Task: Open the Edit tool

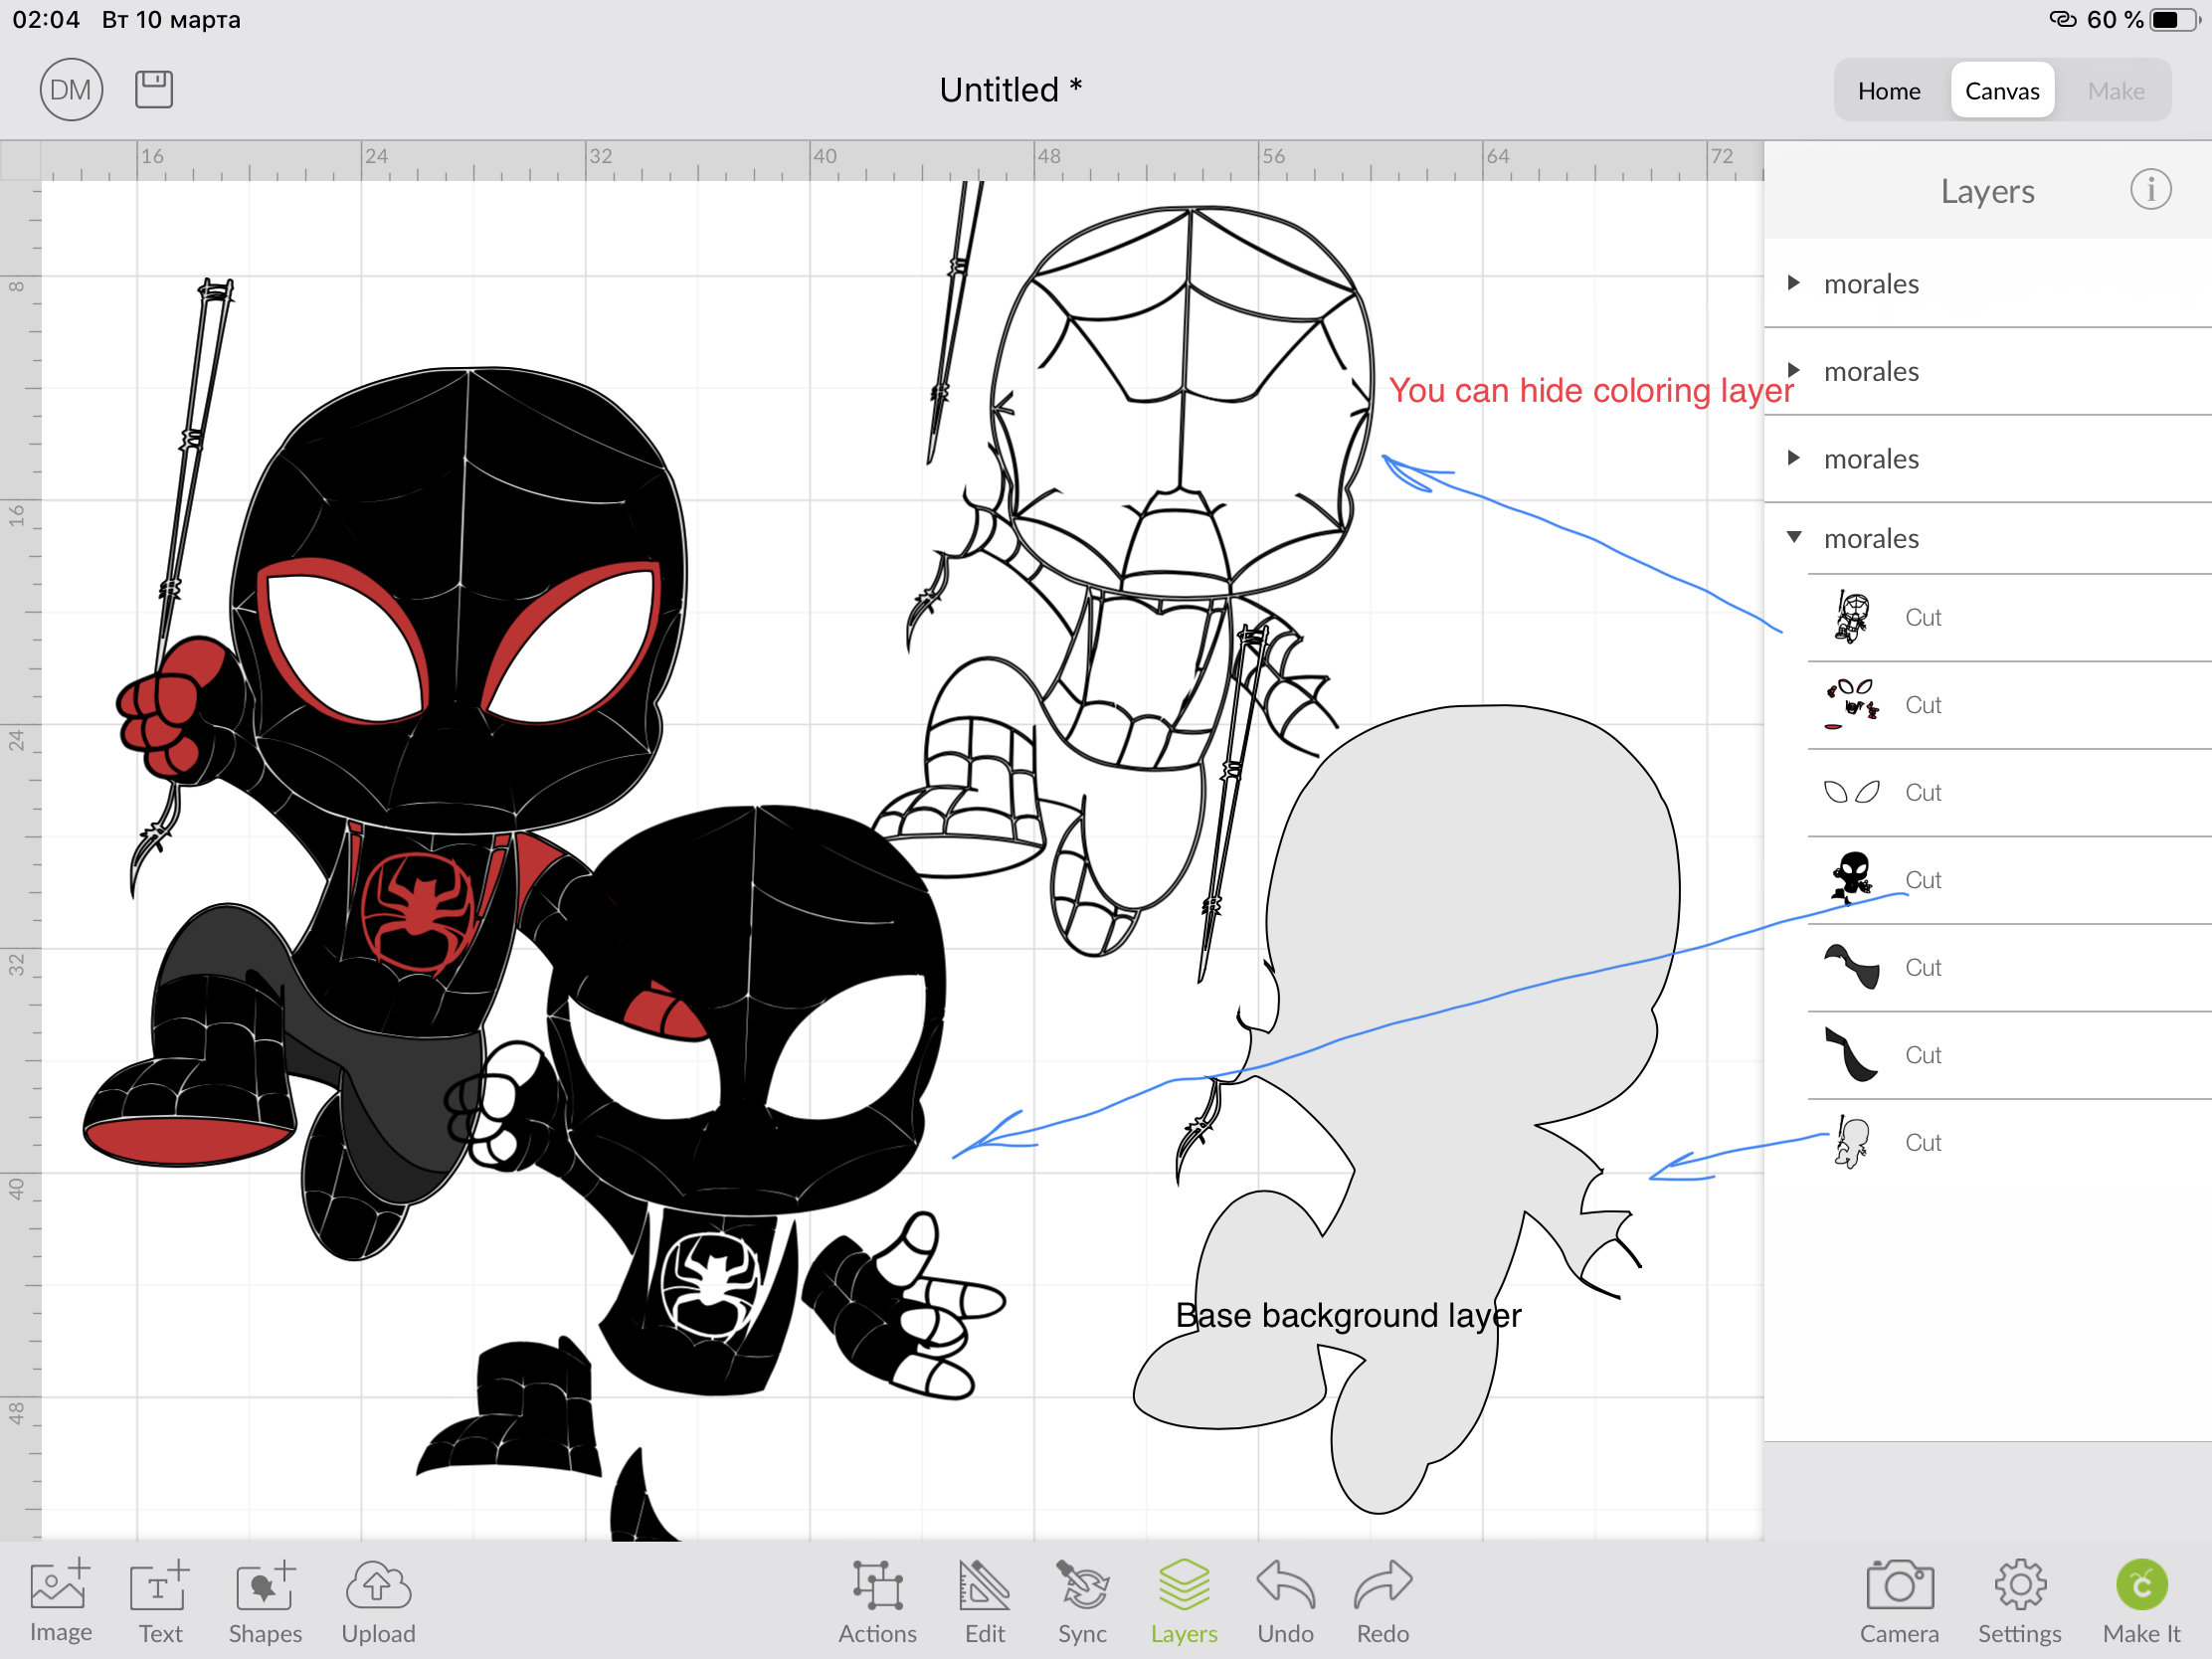Action: pyautogui.click(x=985, y=1602)
